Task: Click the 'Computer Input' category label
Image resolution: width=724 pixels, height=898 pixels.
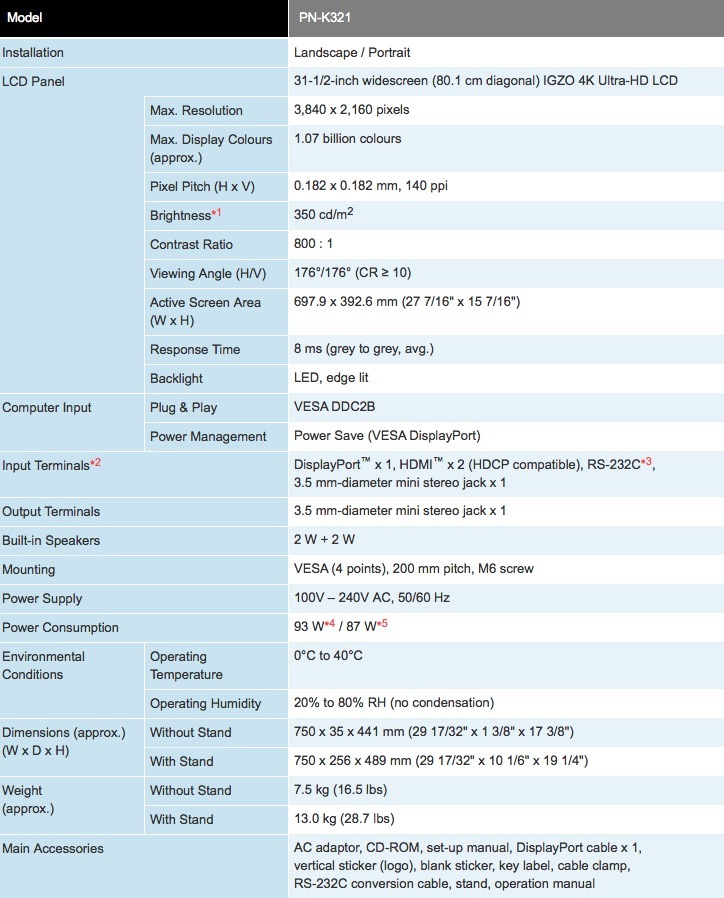Action: (47, 408)
